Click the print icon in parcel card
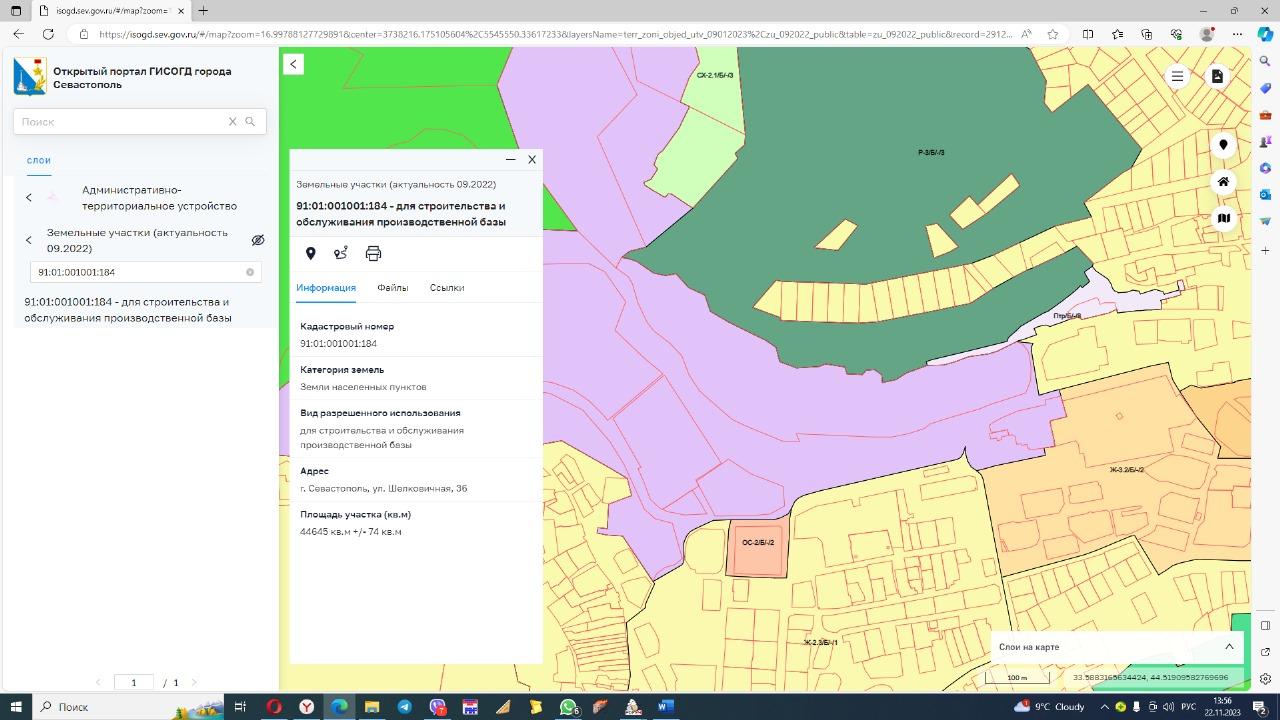 373,254
